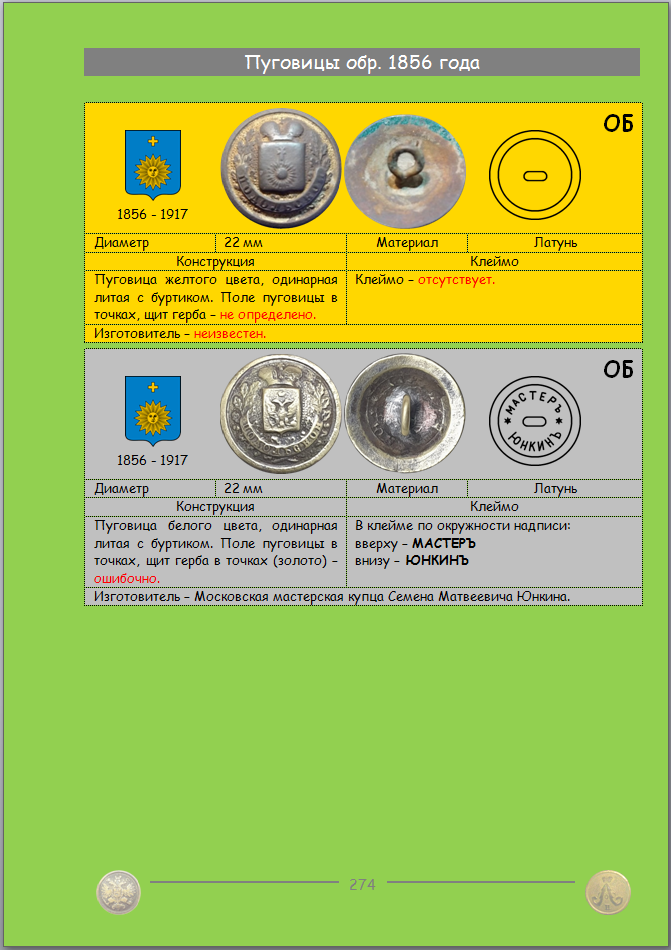
Task: Click the page header Пуговицы обр. 1856 года
Action: (362, 62)
